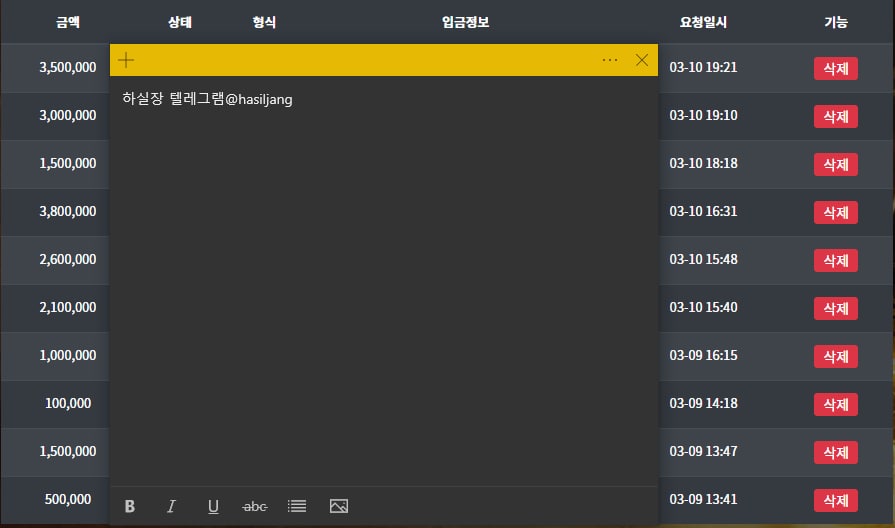Viewport: 895px width, 528px height.
Task: Click the 03-10 15:40 timestamp
Action: 703,307
